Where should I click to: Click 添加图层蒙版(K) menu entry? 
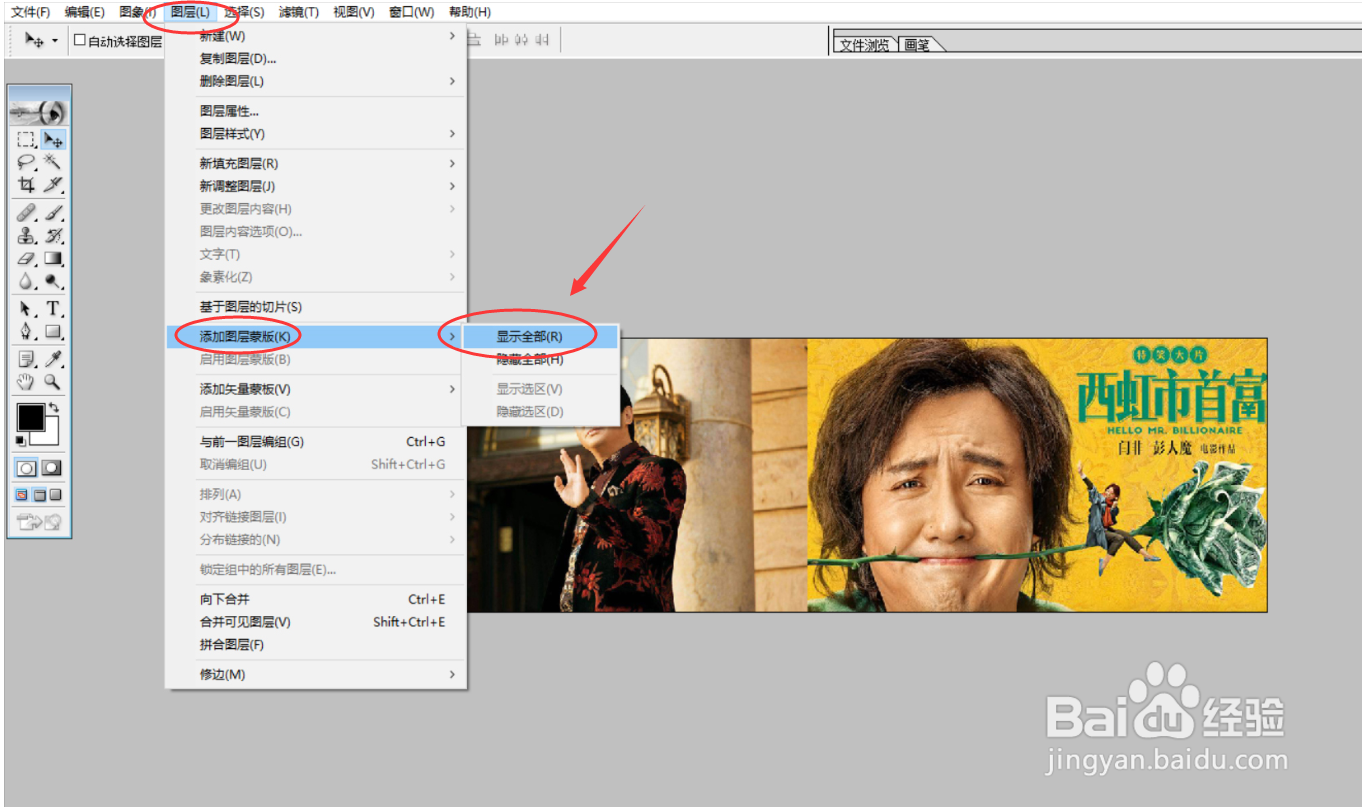click(x=316, y=337)
